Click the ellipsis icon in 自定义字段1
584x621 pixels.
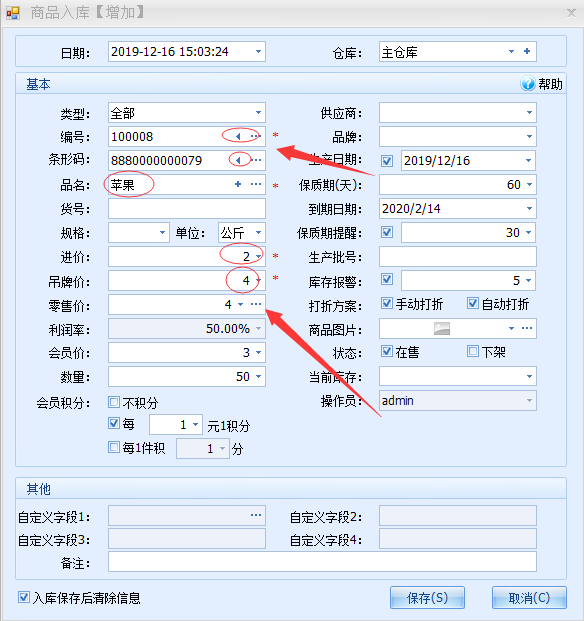tap(256, 515)
